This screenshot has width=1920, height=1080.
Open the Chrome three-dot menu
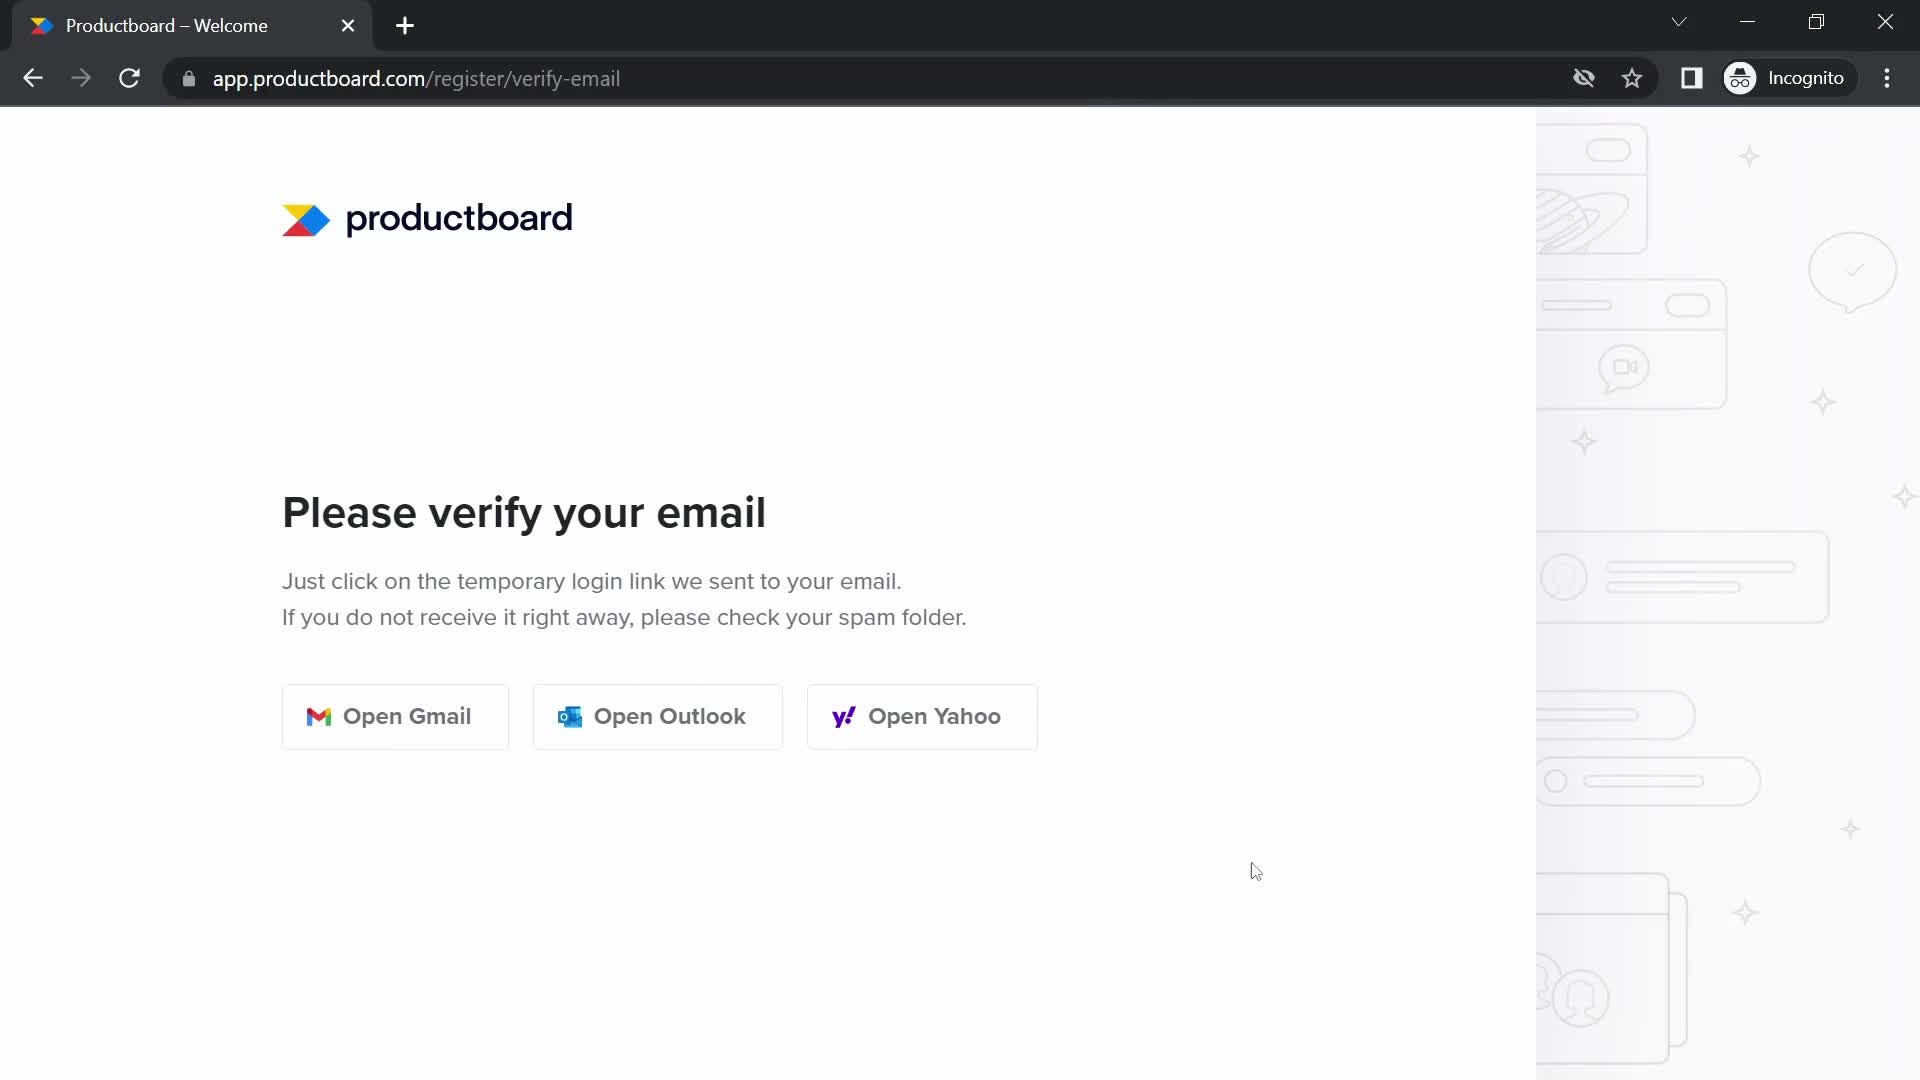1887,78
